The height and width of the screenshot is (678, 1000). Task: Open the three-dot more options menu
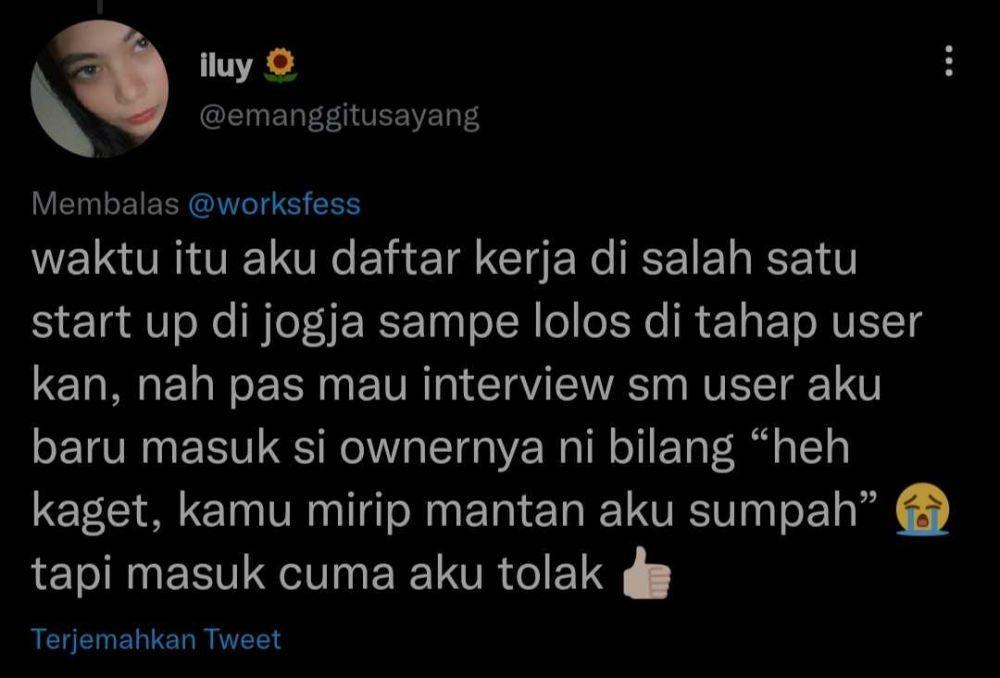[949, 61]
